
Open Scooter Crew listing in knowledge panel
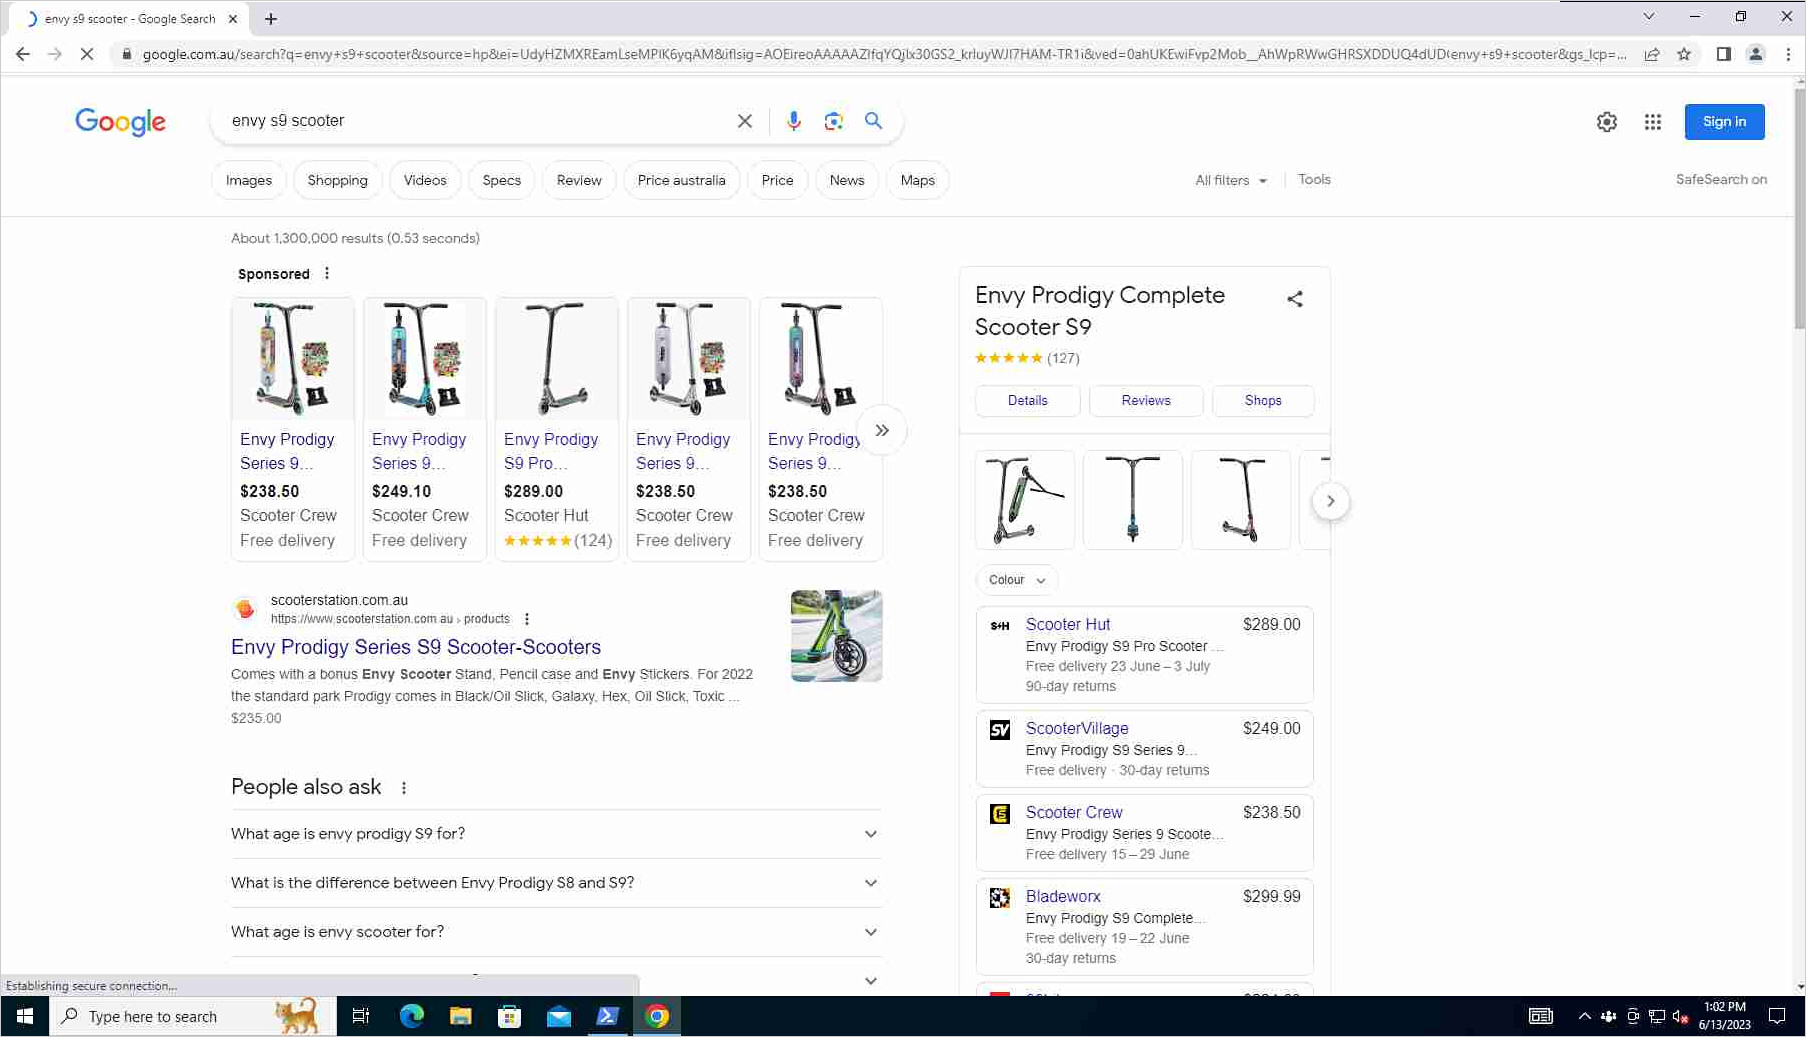tap(1145, 833)
